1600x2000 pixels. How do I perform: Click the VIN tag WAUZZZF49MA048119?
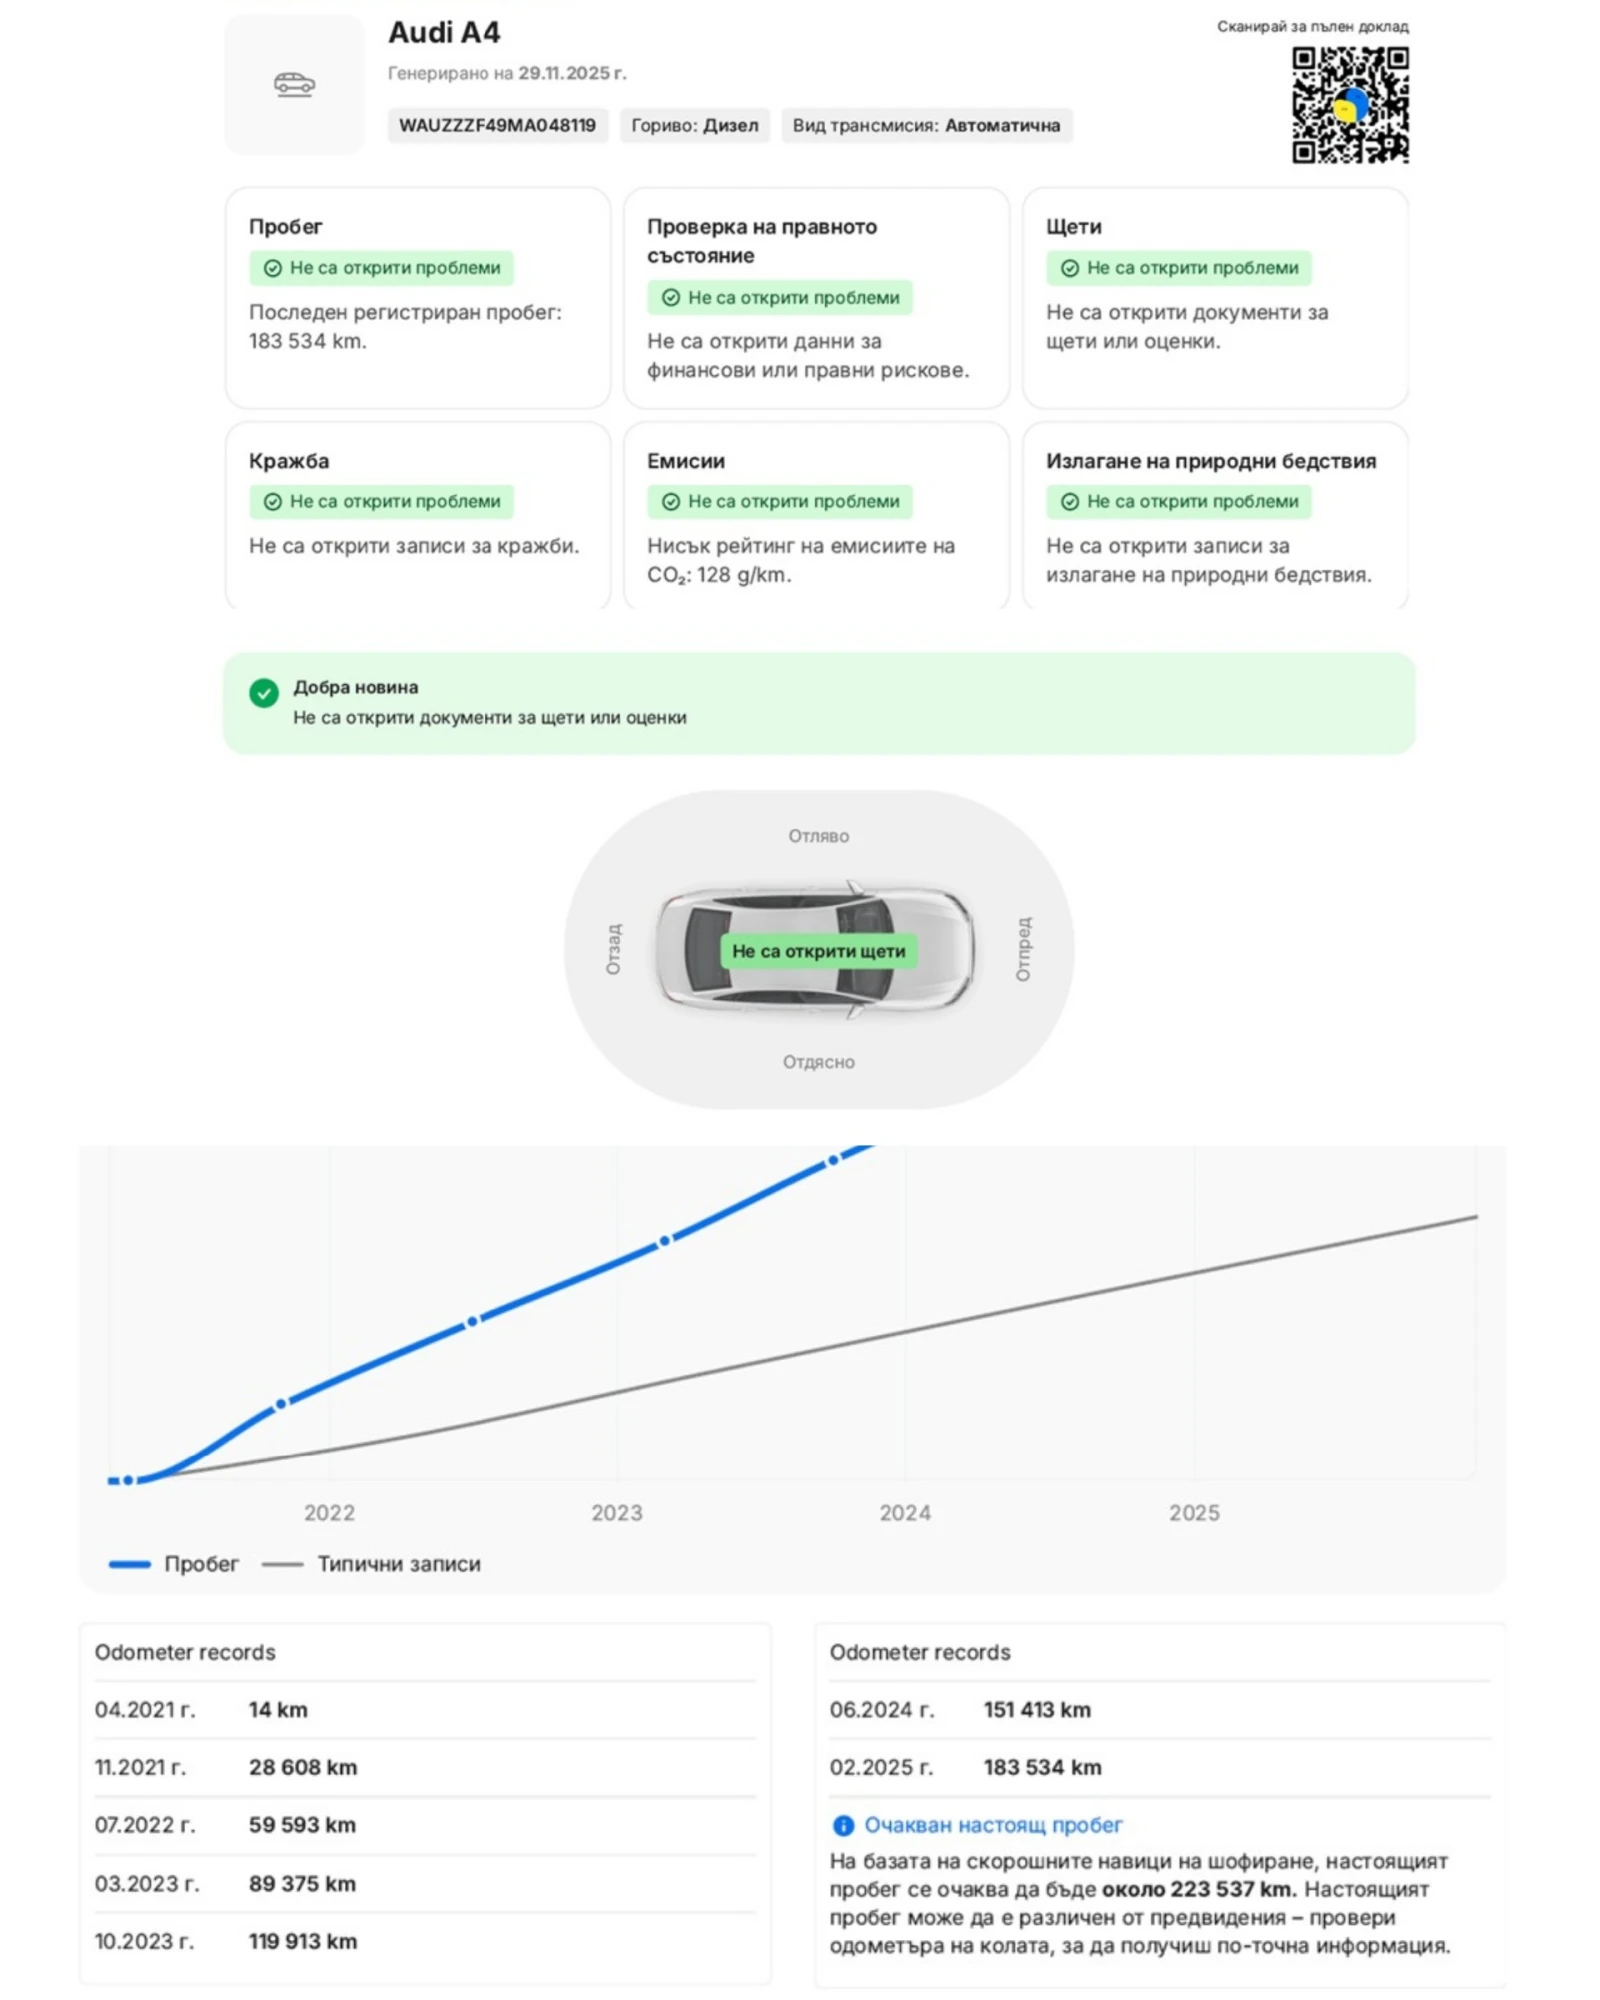[x=497, y=126]
